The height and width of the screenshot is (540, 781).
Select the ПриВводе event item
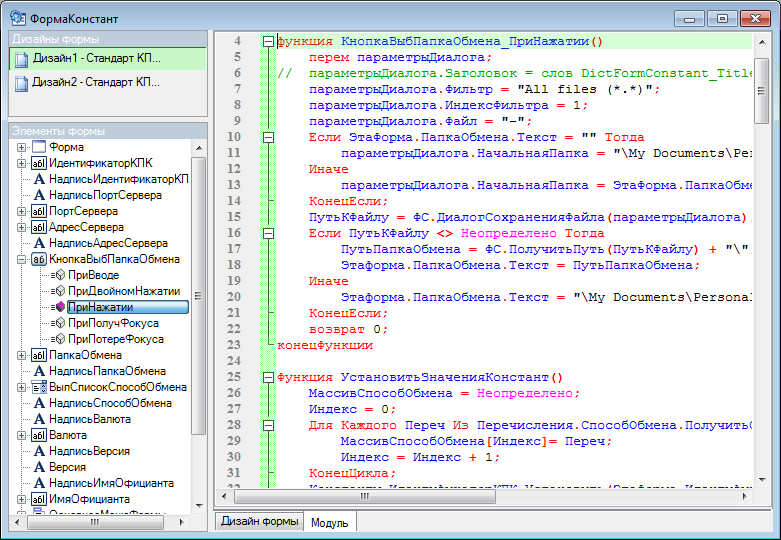coord(93,275)
